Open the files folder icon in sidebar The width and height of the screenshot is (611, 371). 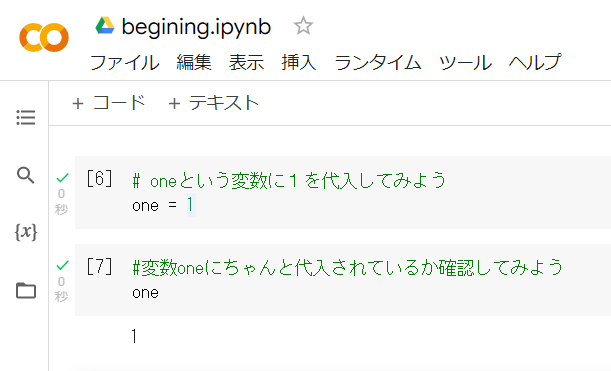tap(26, 290)
